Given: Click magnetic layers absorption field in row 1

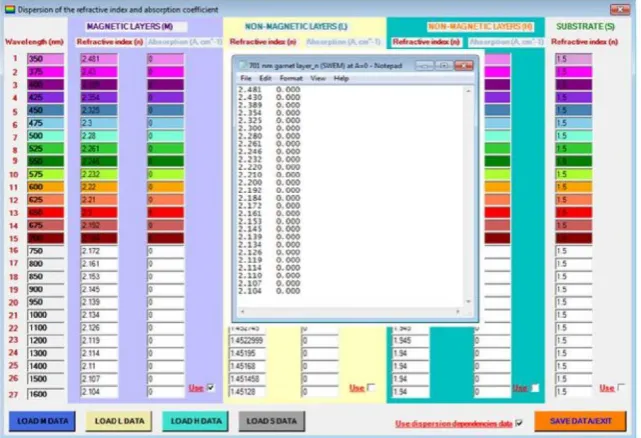Looking at the screenshot, I should (x=166, y=59).
